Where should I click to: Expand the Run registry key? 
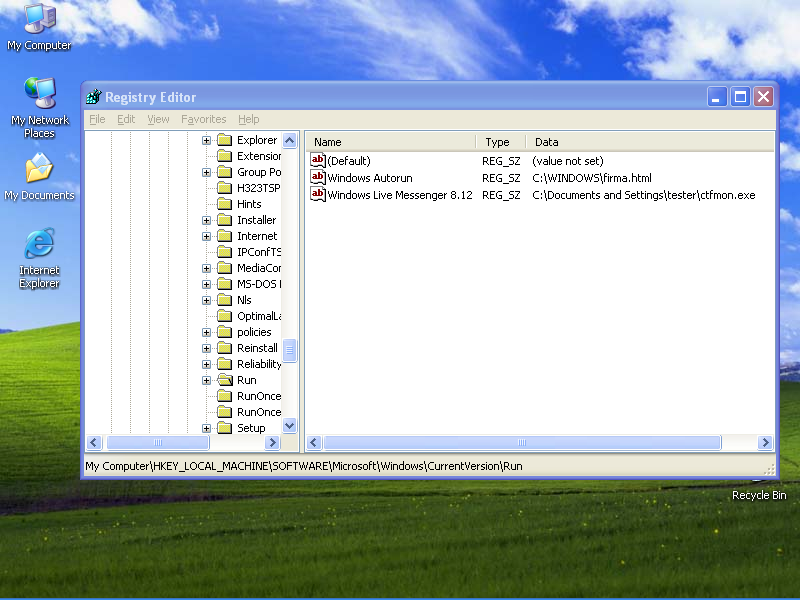206,381
